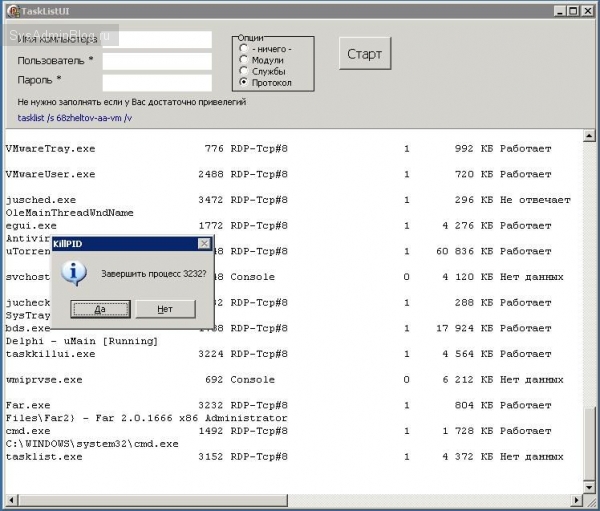Click the 'taskkillui.exe' process name

point(50,354)
